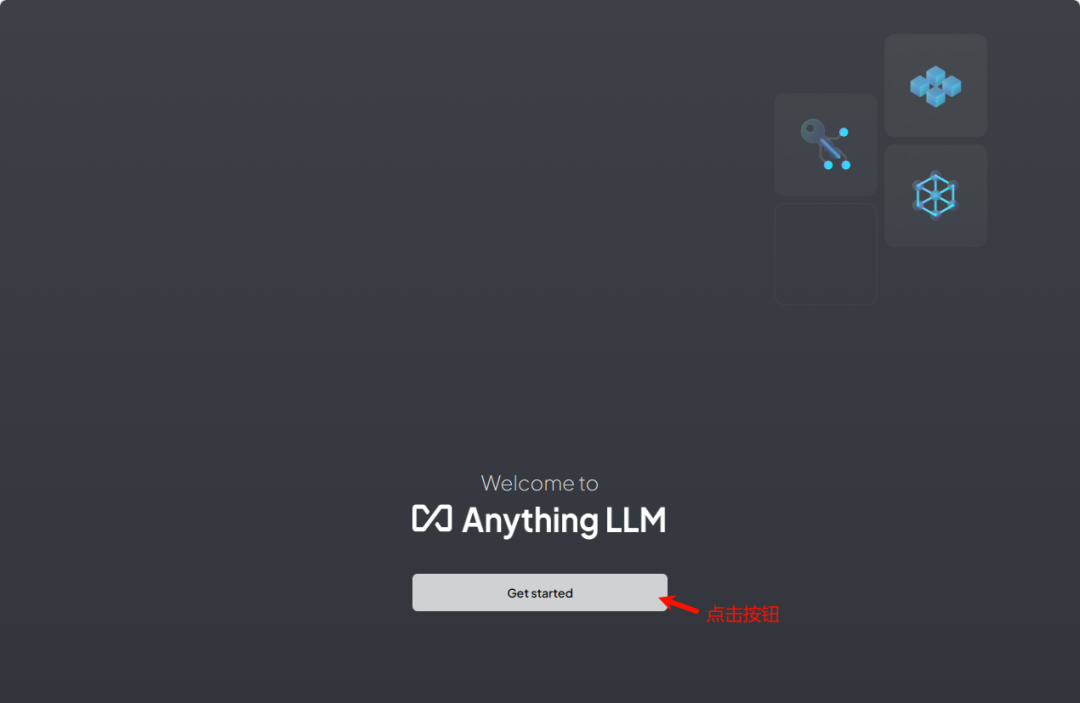Screen dimensions: 1080x703
Task: Select the tile containing the blue cubes
Action: [935, 85]
